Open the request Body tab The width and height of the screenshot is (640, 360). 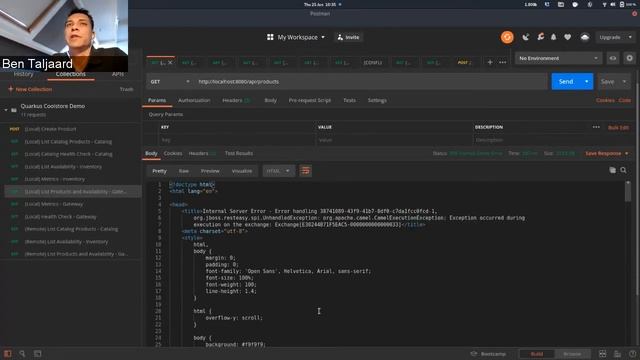pos(270,100)
